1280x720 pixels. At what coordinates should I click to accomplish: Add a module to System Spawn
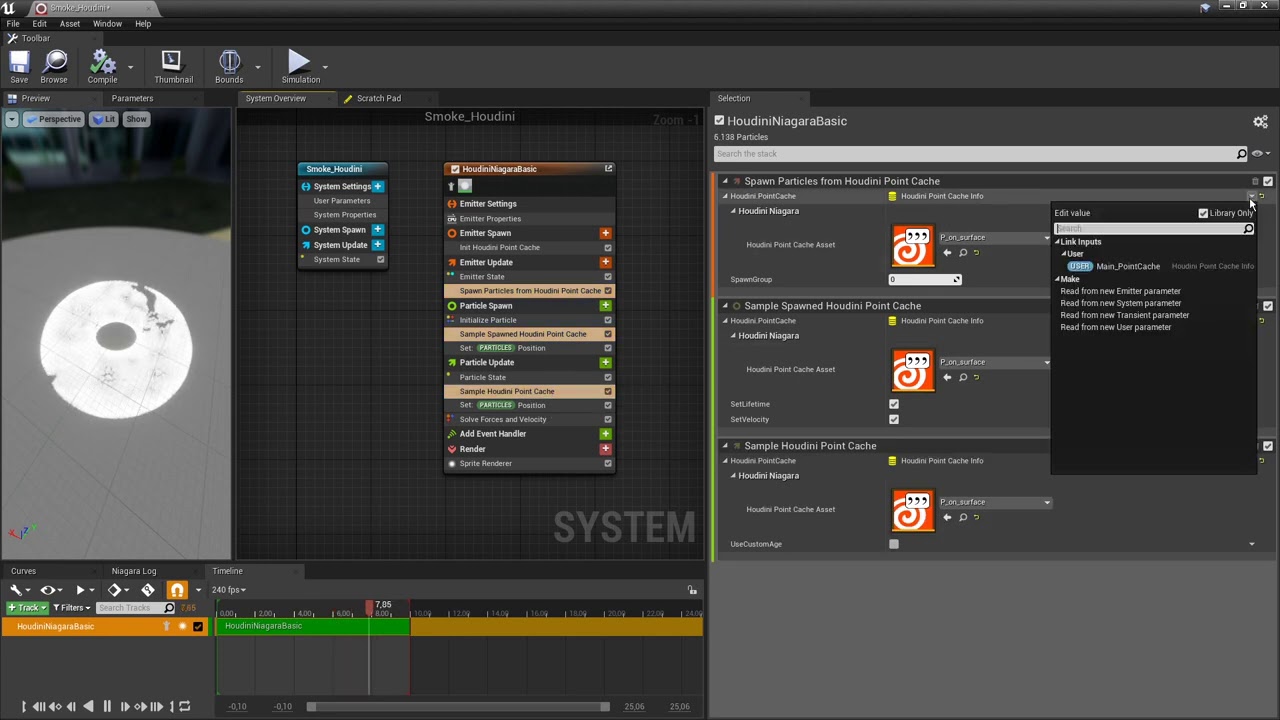point(377,230)
